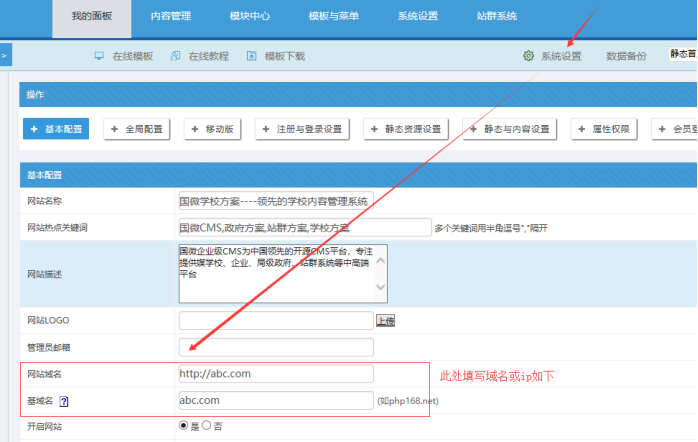Click the 网站域名 input field

(x=275, y=374)
